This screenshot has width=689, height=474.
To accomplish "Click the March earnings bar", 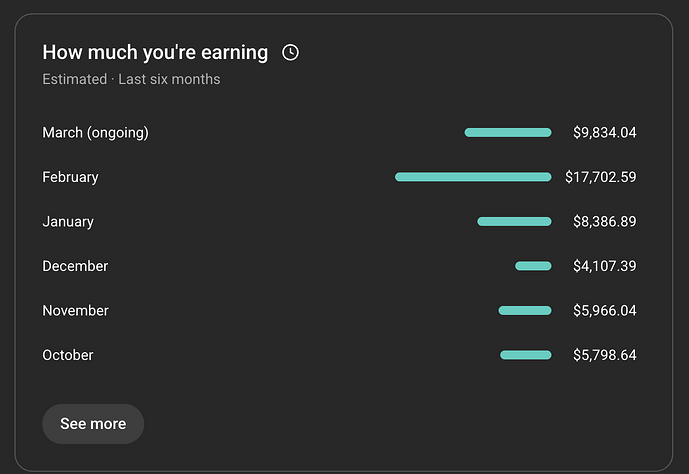I will tap(508, 133).
